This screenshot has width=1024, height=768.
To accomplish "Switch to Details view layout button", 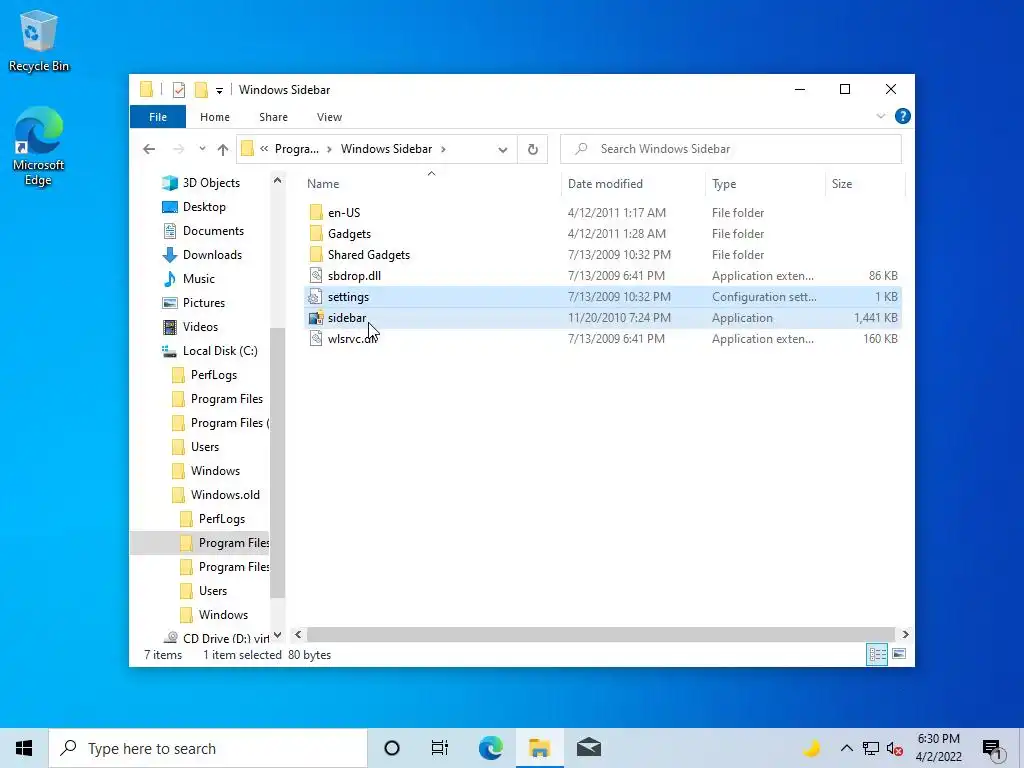I will pyautogui.click(x=877, y=654).
